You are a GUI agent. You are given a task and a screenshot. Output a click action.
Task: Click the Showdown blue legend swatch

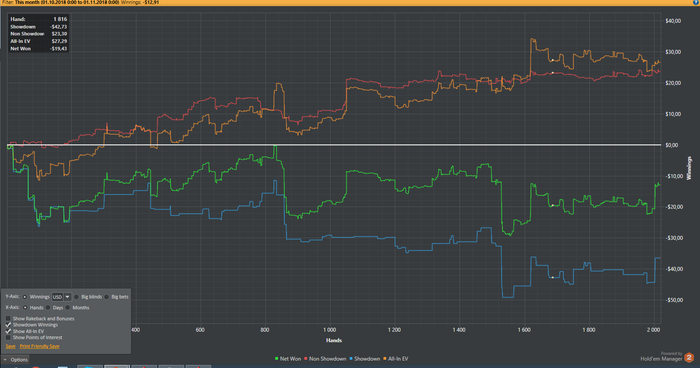[351, 359]
